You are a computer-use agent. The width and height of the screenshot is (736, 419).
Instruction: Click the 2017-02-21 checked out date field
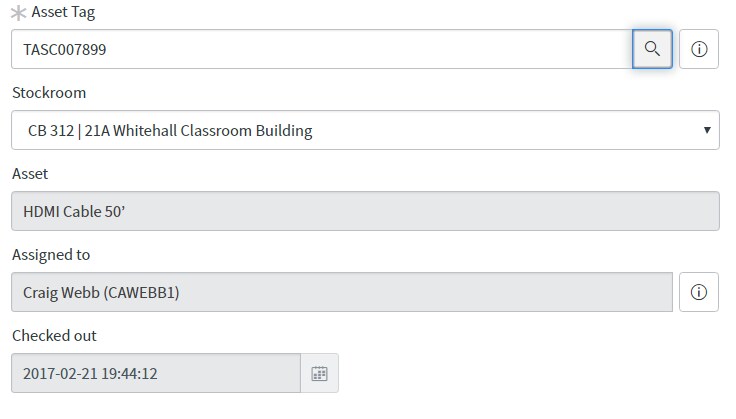click(x=156, y=373)
